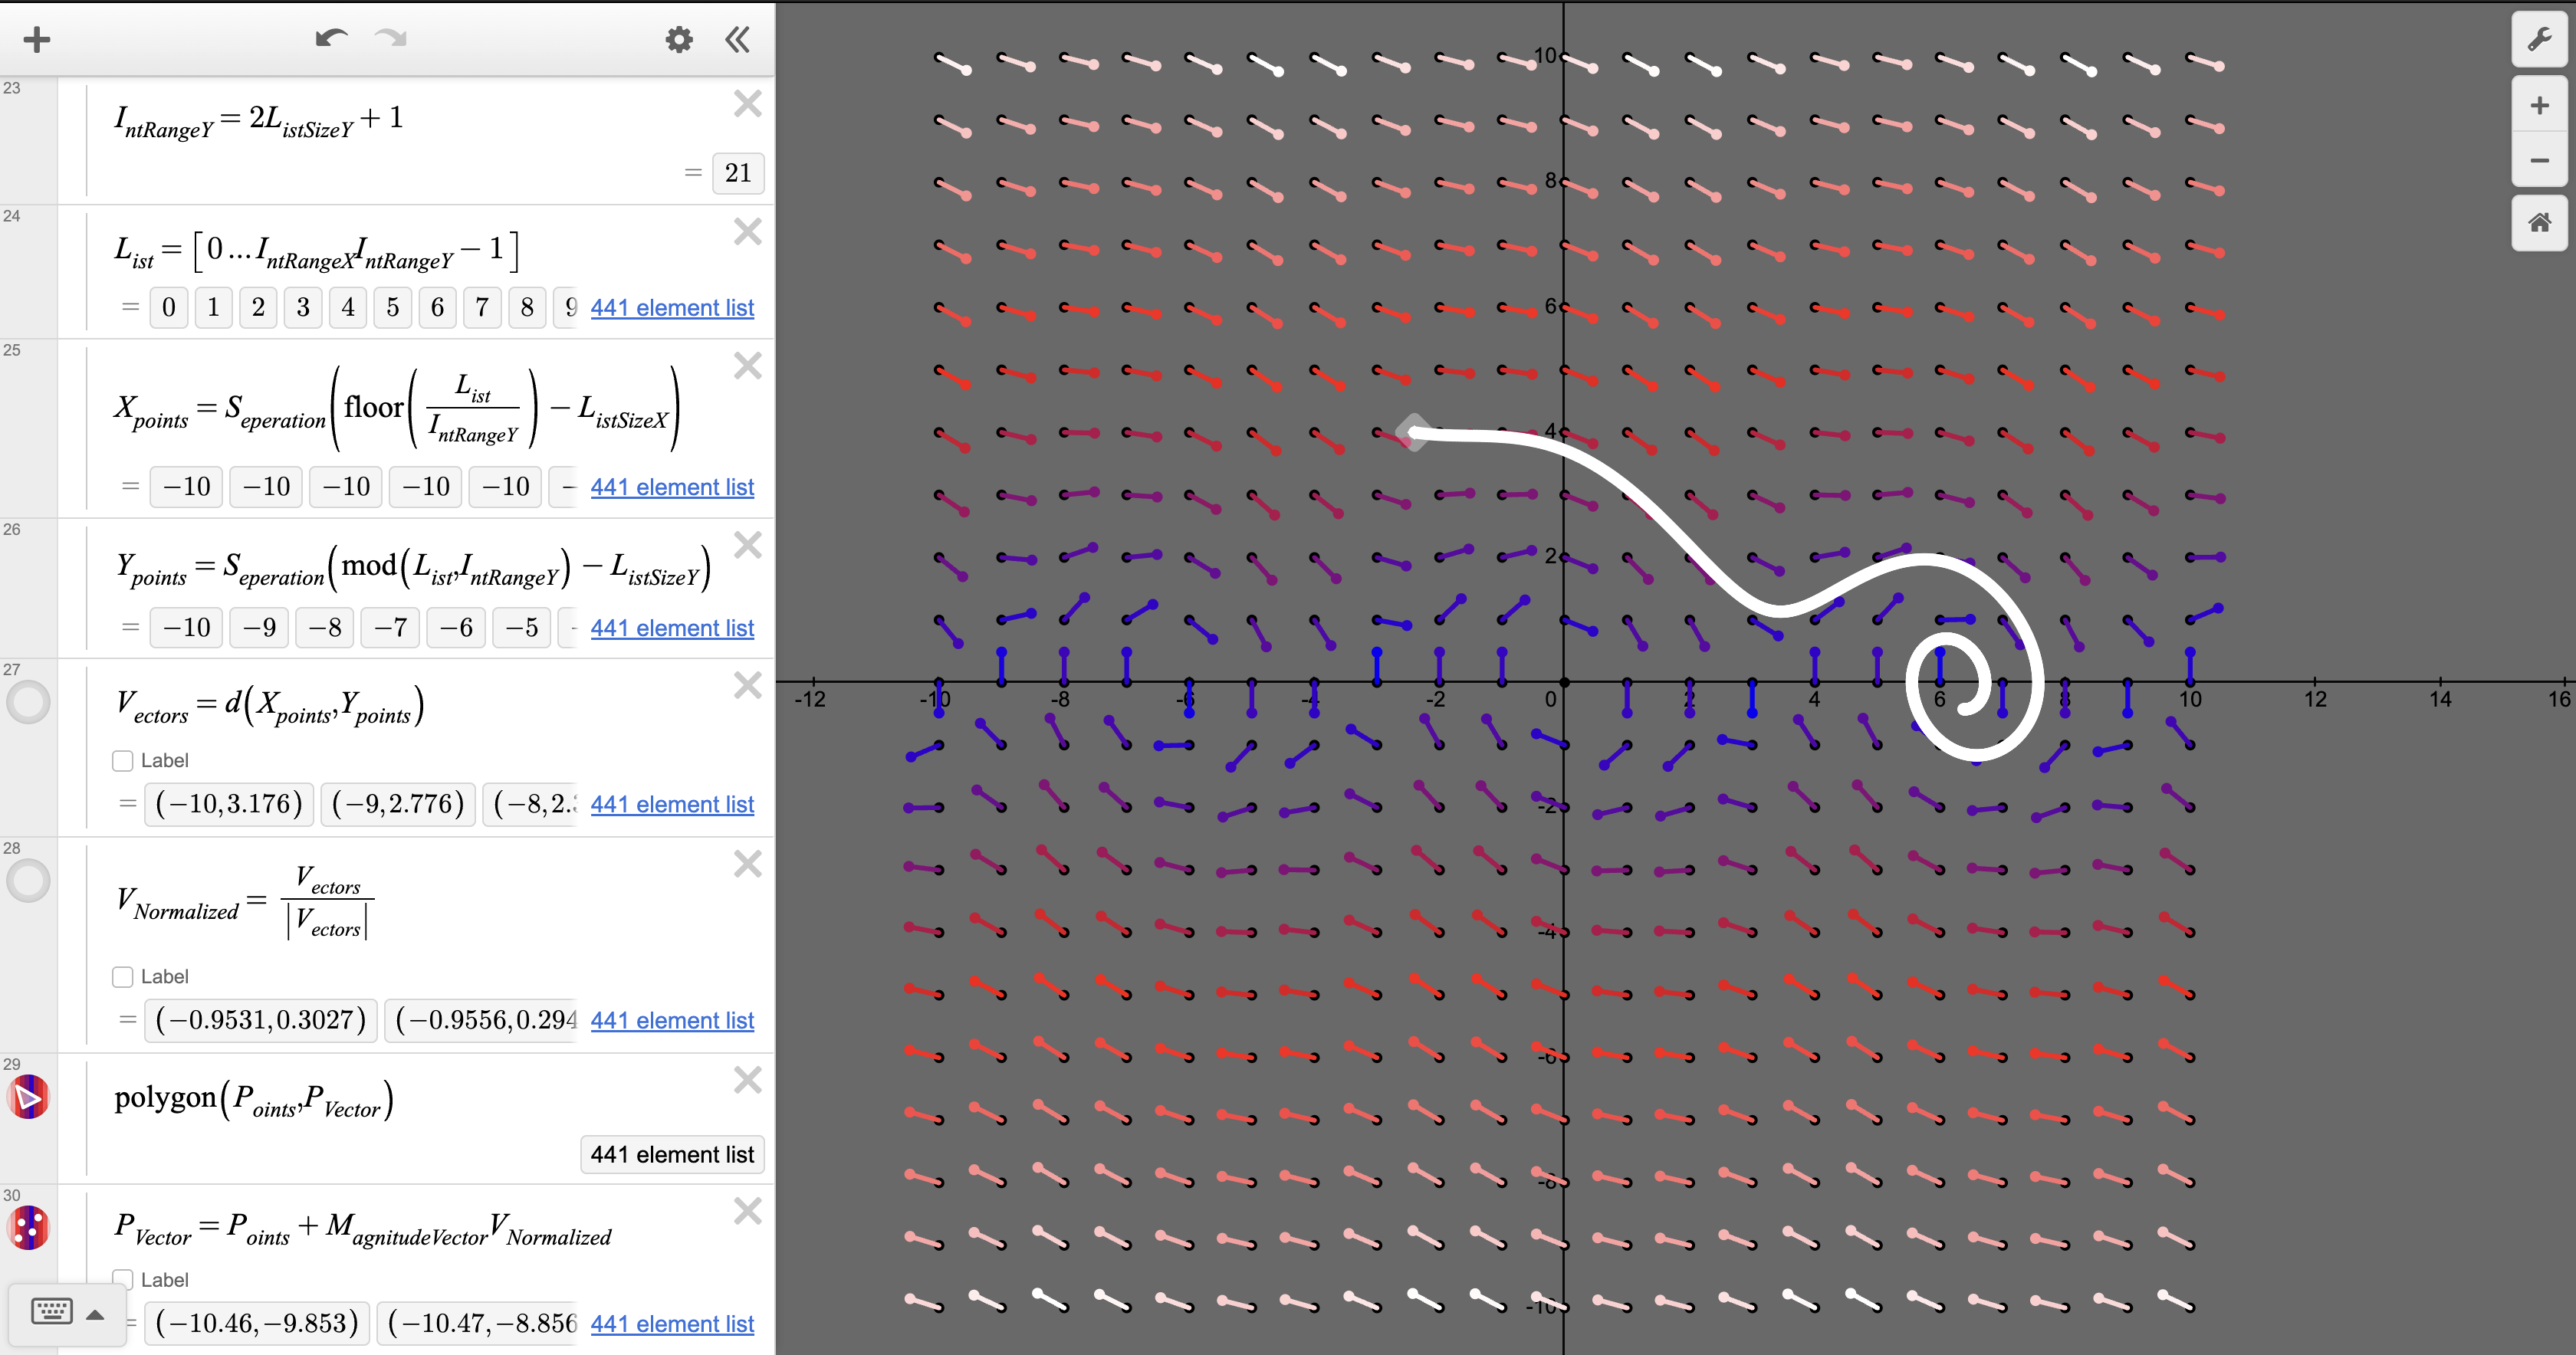Delete expression 26 Ypoints
Image resolution: width=2576 pixels, height=1355 pixels.
click(747, 544)
